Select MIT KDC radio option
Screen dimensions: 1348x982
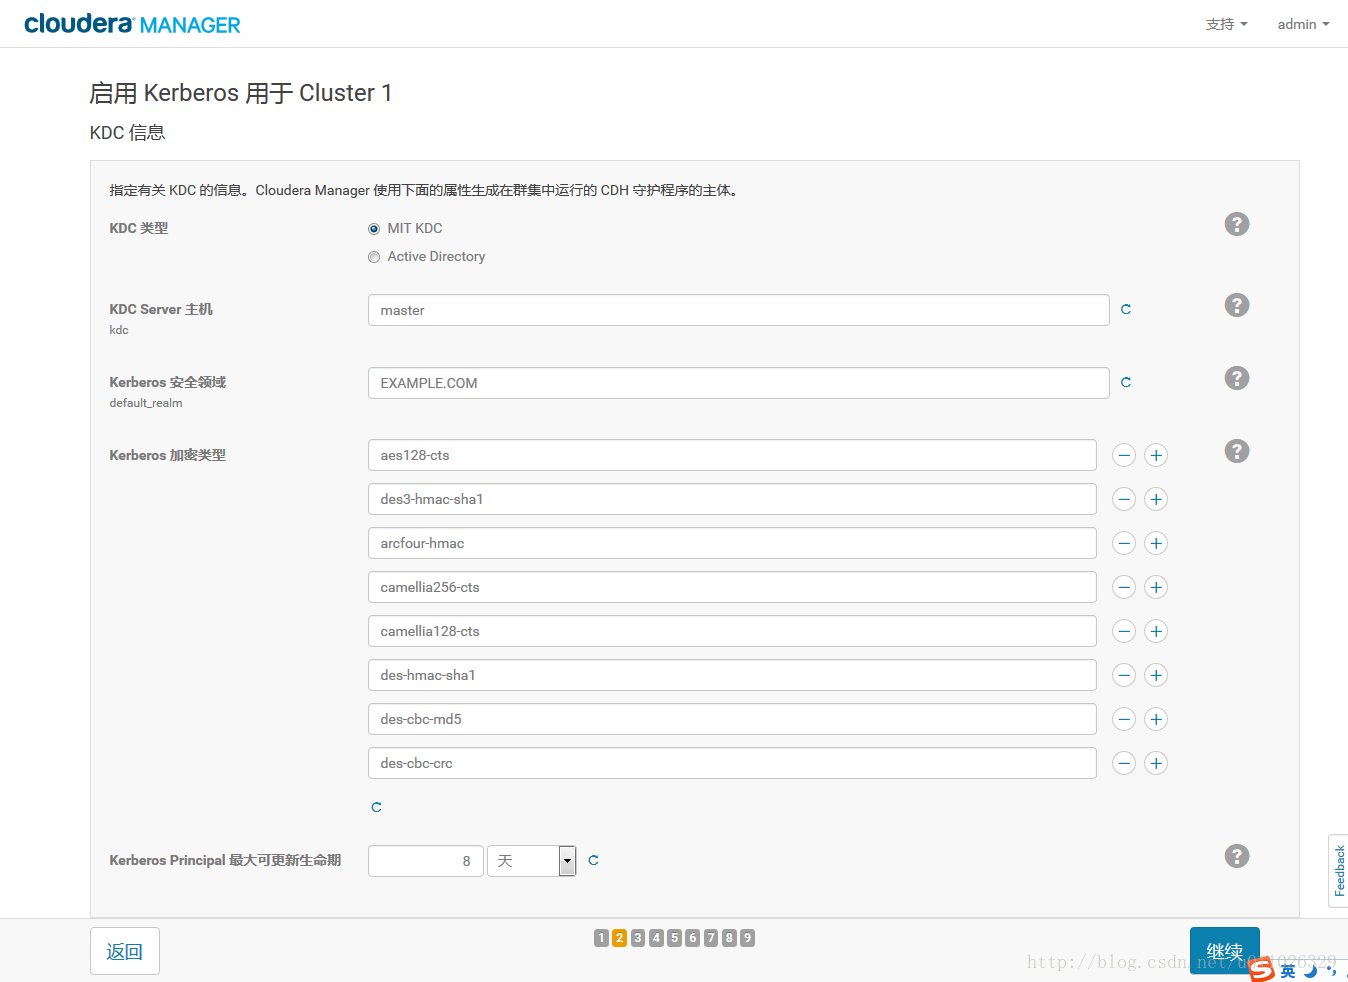coord(374,229)
